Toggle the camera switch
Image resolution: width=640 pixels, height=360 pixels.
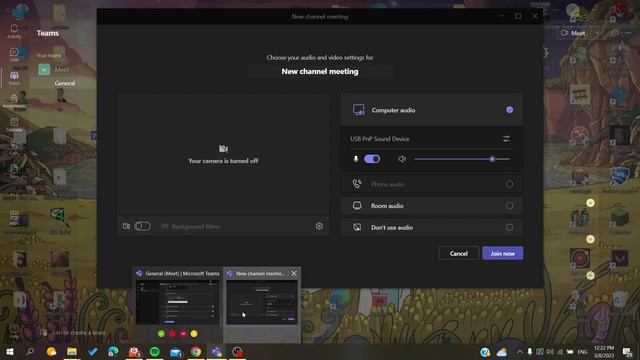click(x=142, y=226)
